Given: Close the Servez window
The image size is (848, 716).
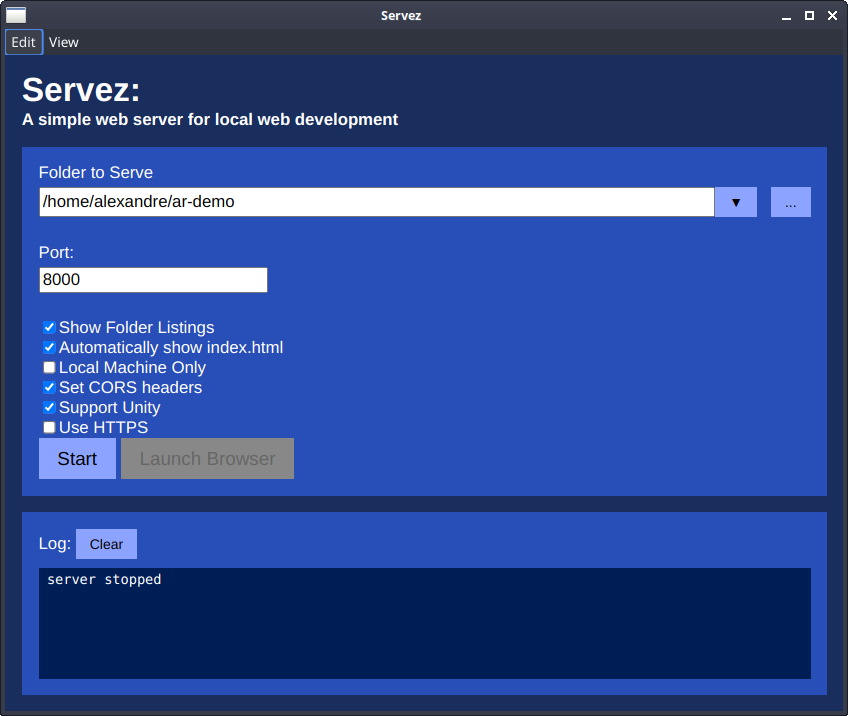Looking at the screenshot, I should click(x=830, y=15).
